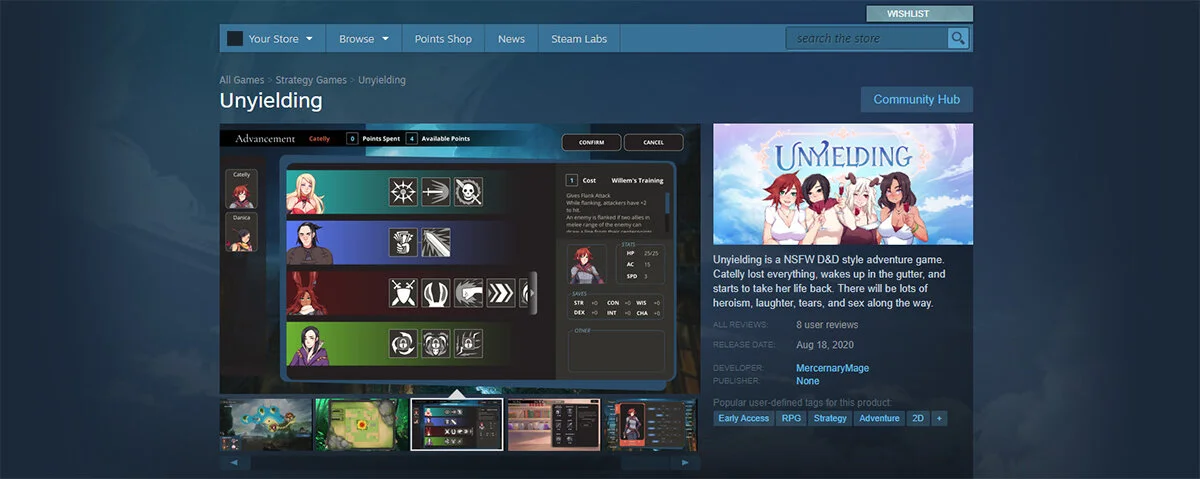Open the News tab
Screen dimensions: 1200x479
[x=511, y=38]
